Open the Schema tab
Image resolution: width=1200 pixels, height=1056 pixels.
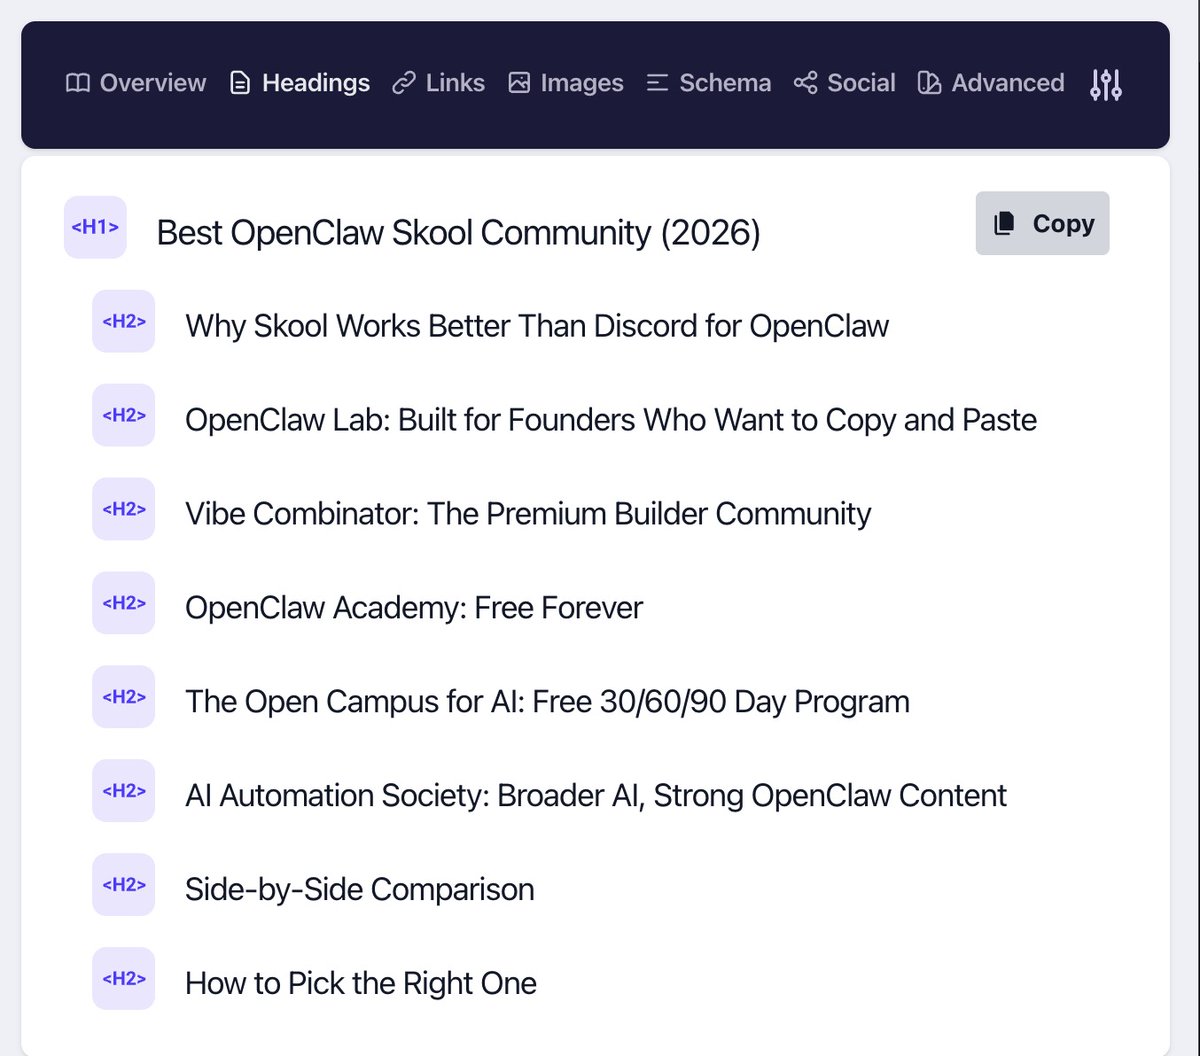click(709, 83)
